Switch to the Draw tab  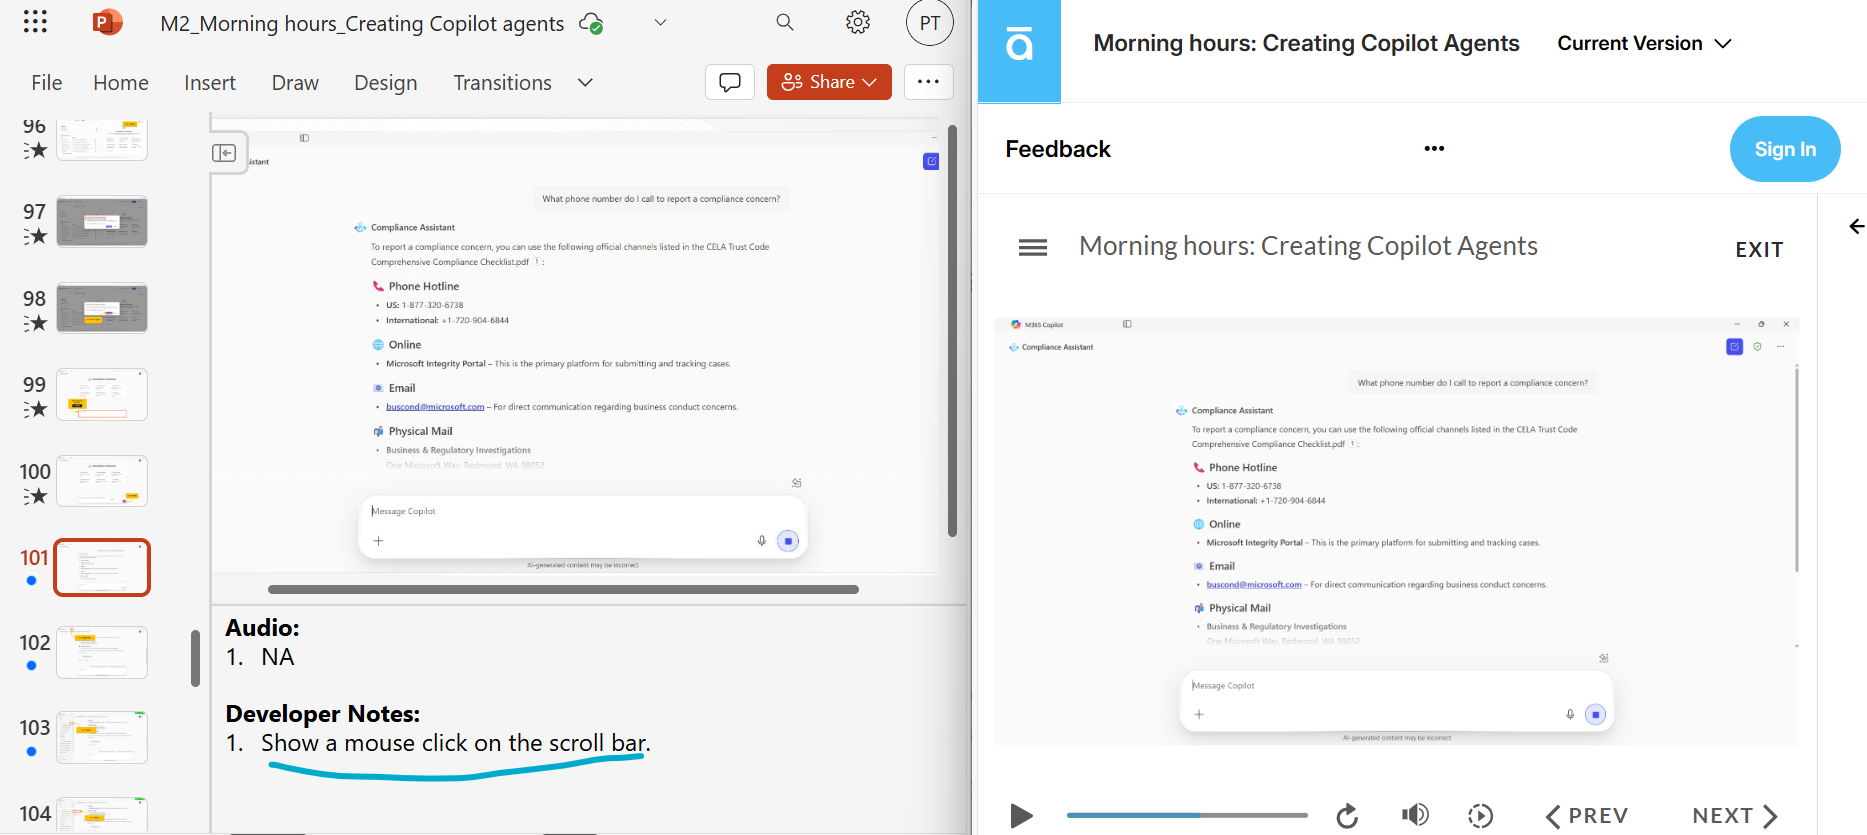295,83
